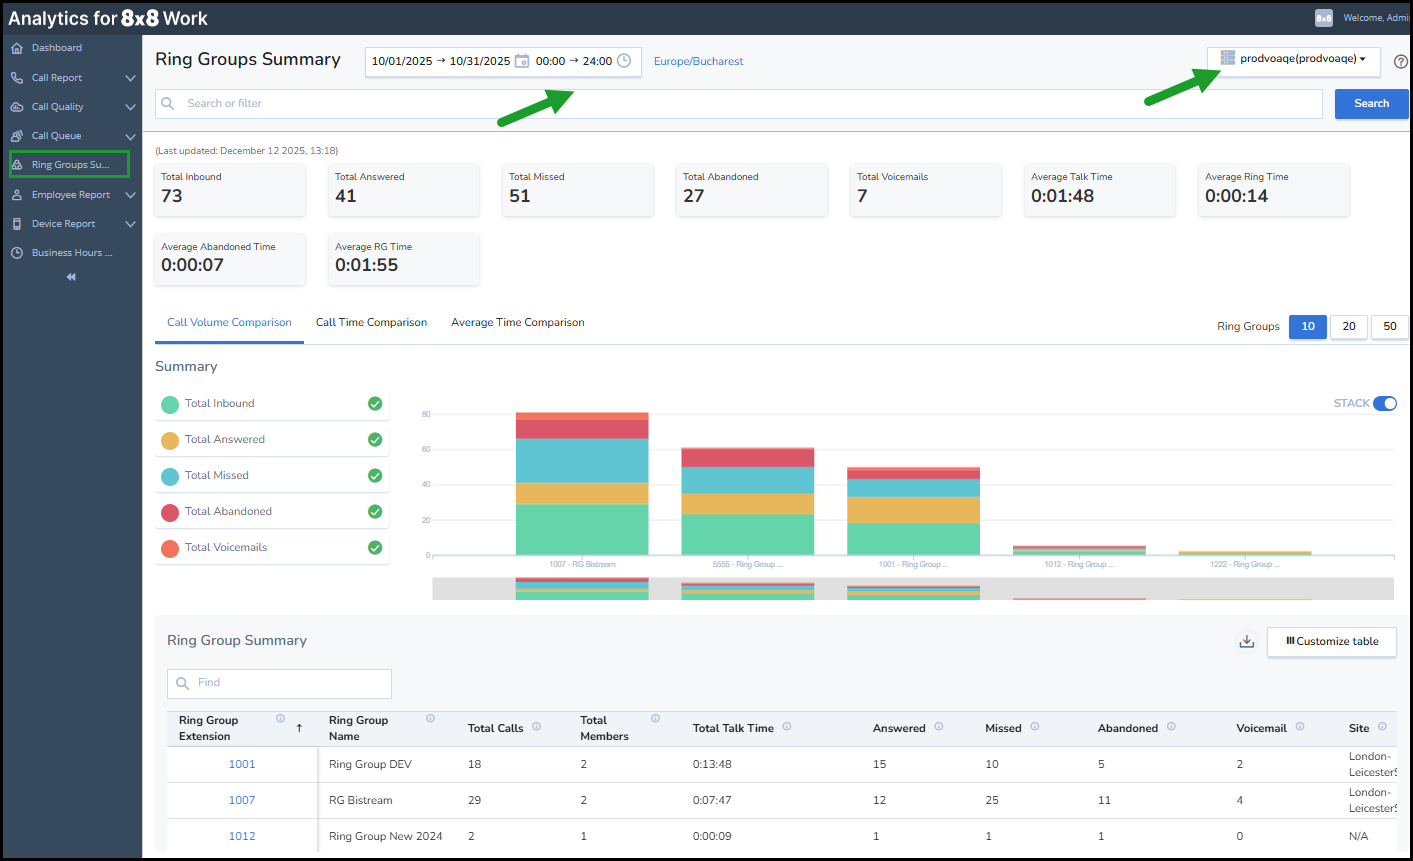The width and height of the screenshot is (1413, 861).
Task: Open ring group extension 1007 link
Action: coord(242,800)
